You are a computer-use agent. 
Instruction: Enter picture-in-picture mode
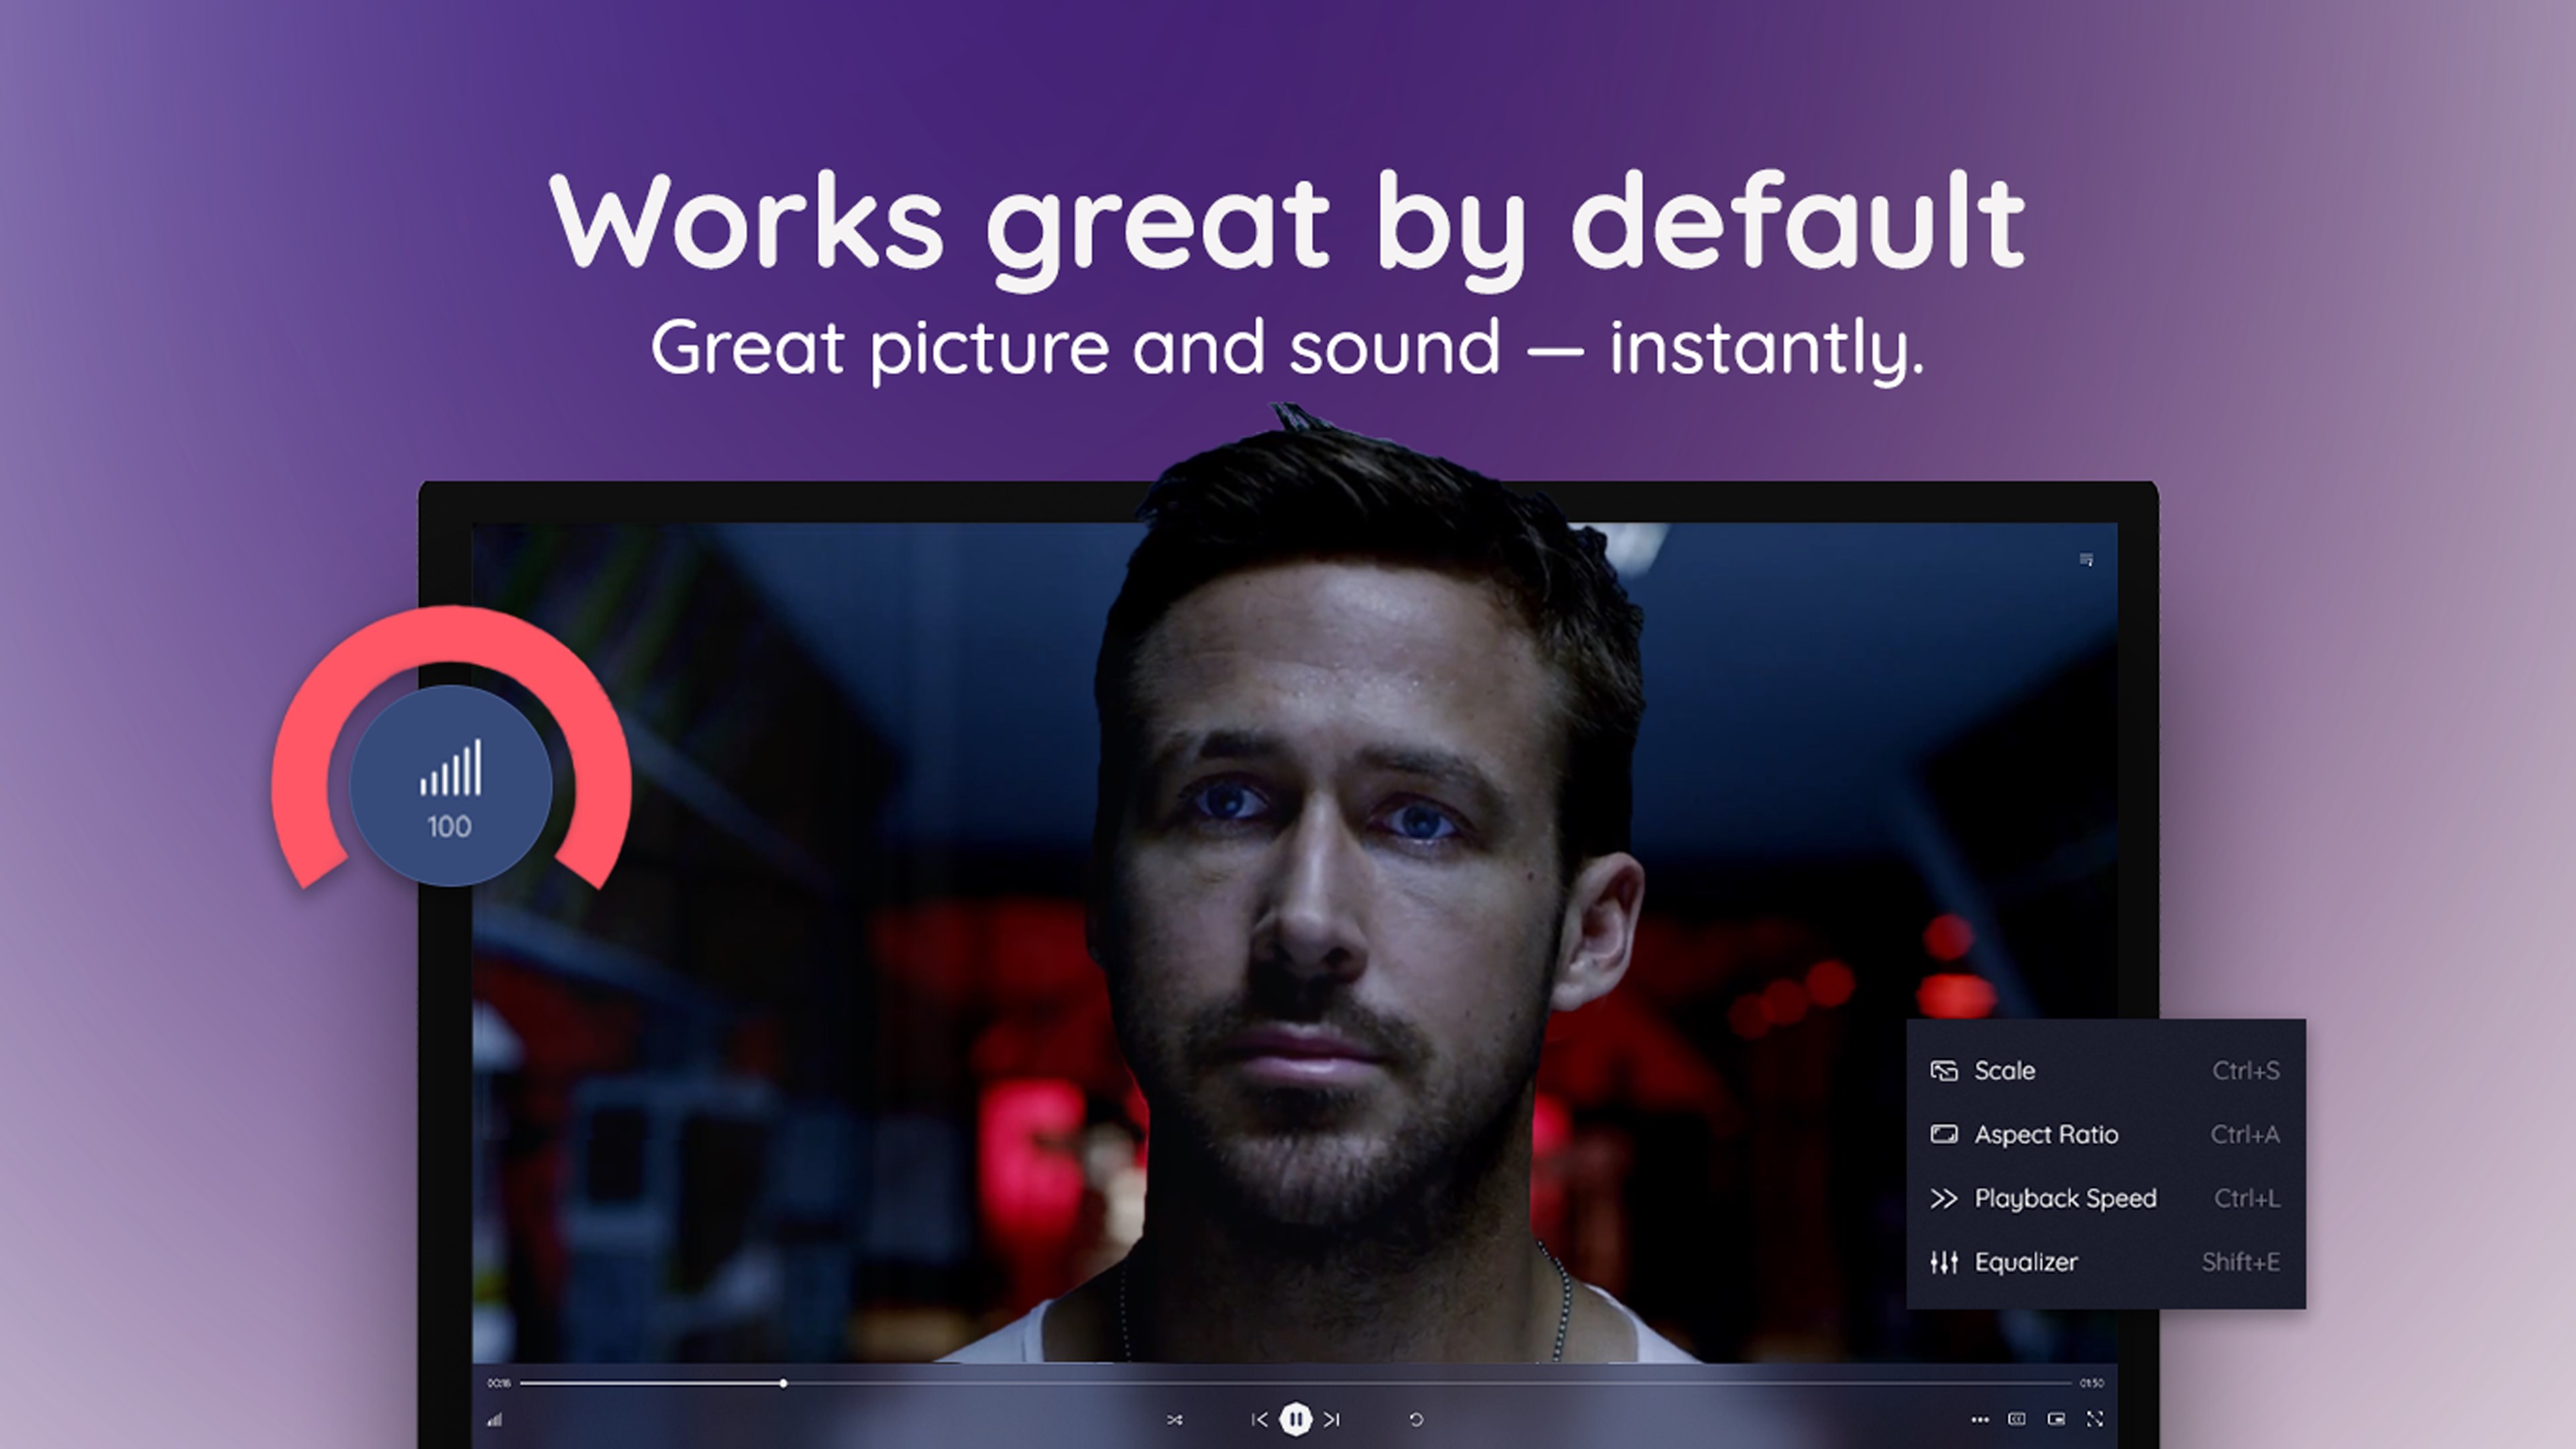[2056, 1419]
